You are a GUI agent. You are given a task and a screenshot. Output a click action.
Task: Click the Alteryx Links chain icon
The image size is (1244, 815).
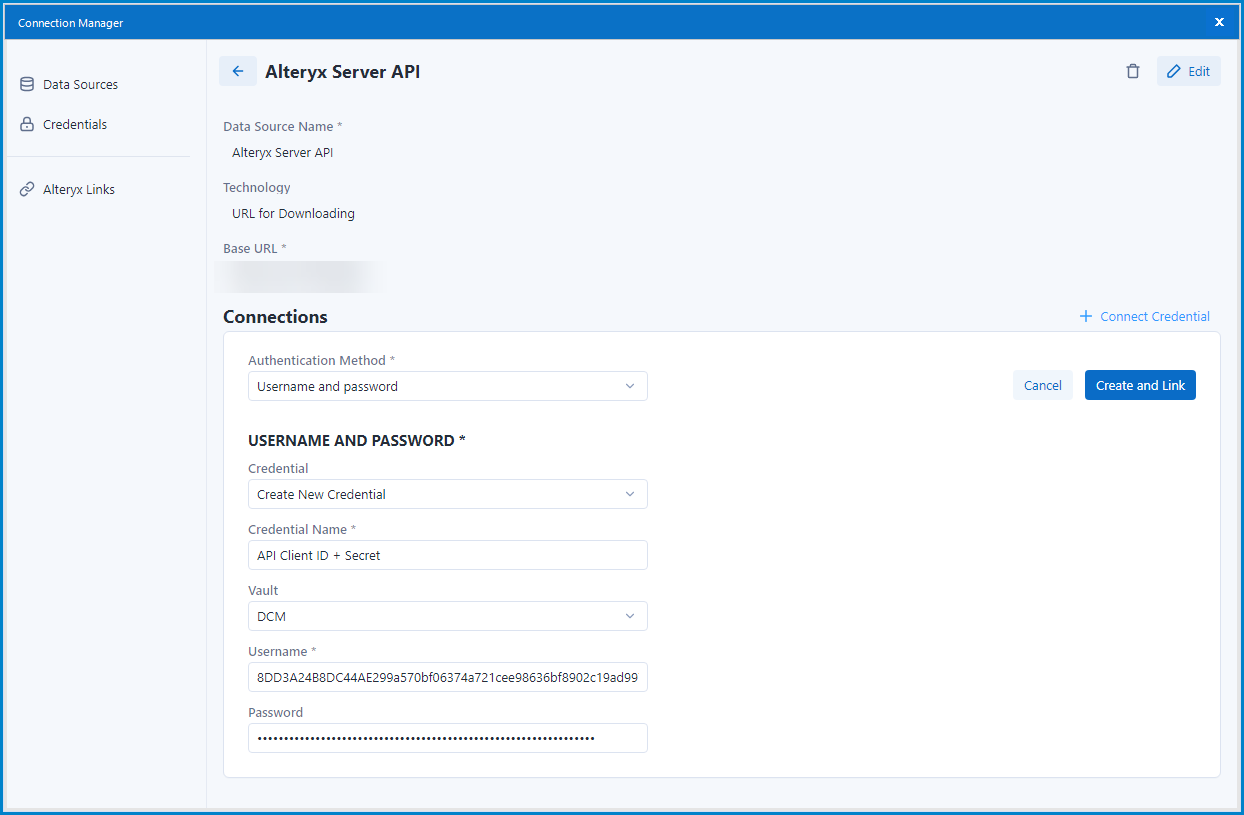point(26,189)
